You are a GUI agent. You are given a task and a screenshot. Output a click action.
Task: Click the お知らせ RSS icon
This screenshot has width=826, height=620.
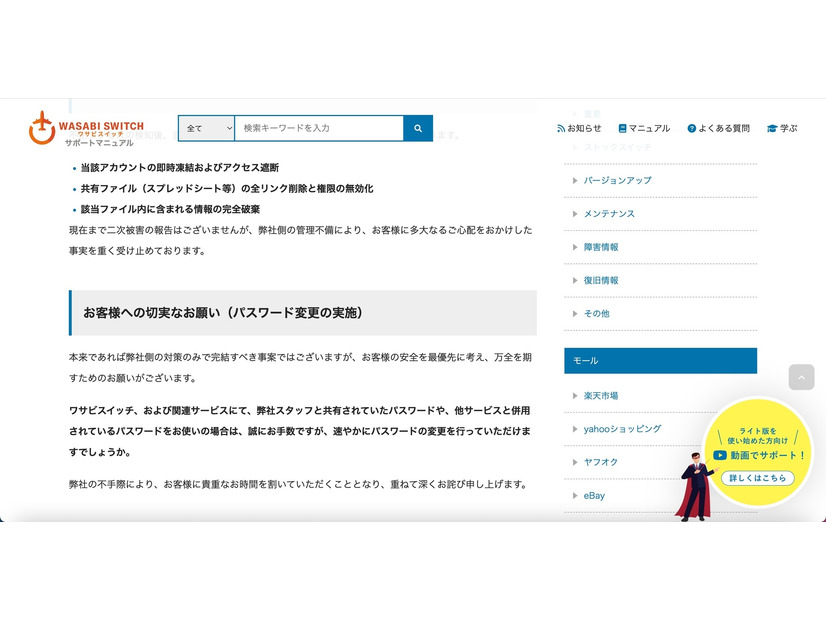pos(560,128)
